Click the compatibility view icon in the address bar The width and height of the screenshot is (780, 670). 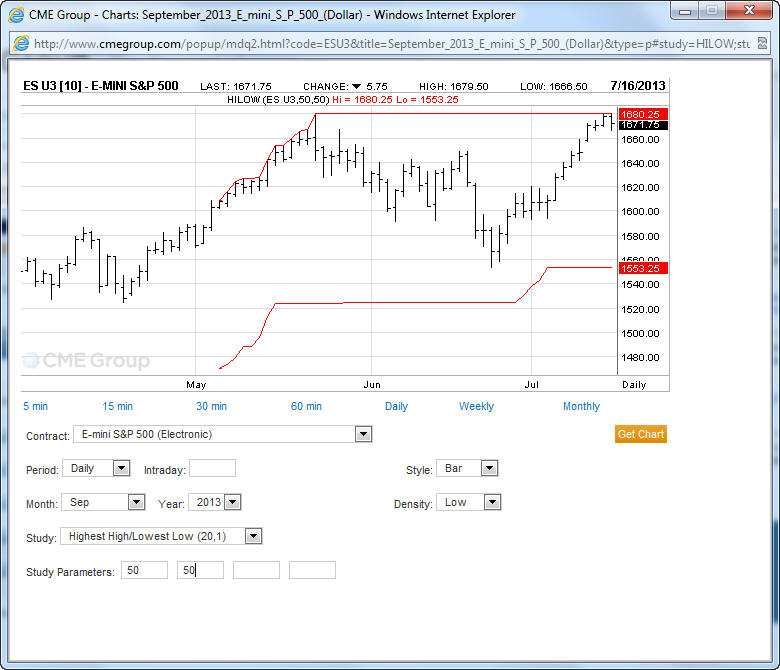tap(762, 43)
